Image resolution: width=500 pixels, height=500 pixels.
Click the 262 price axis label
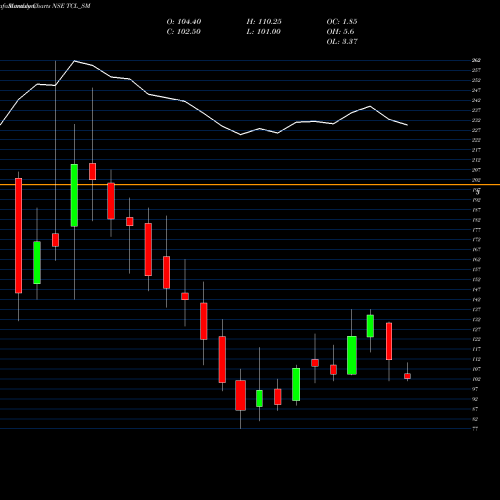[476, 60]
